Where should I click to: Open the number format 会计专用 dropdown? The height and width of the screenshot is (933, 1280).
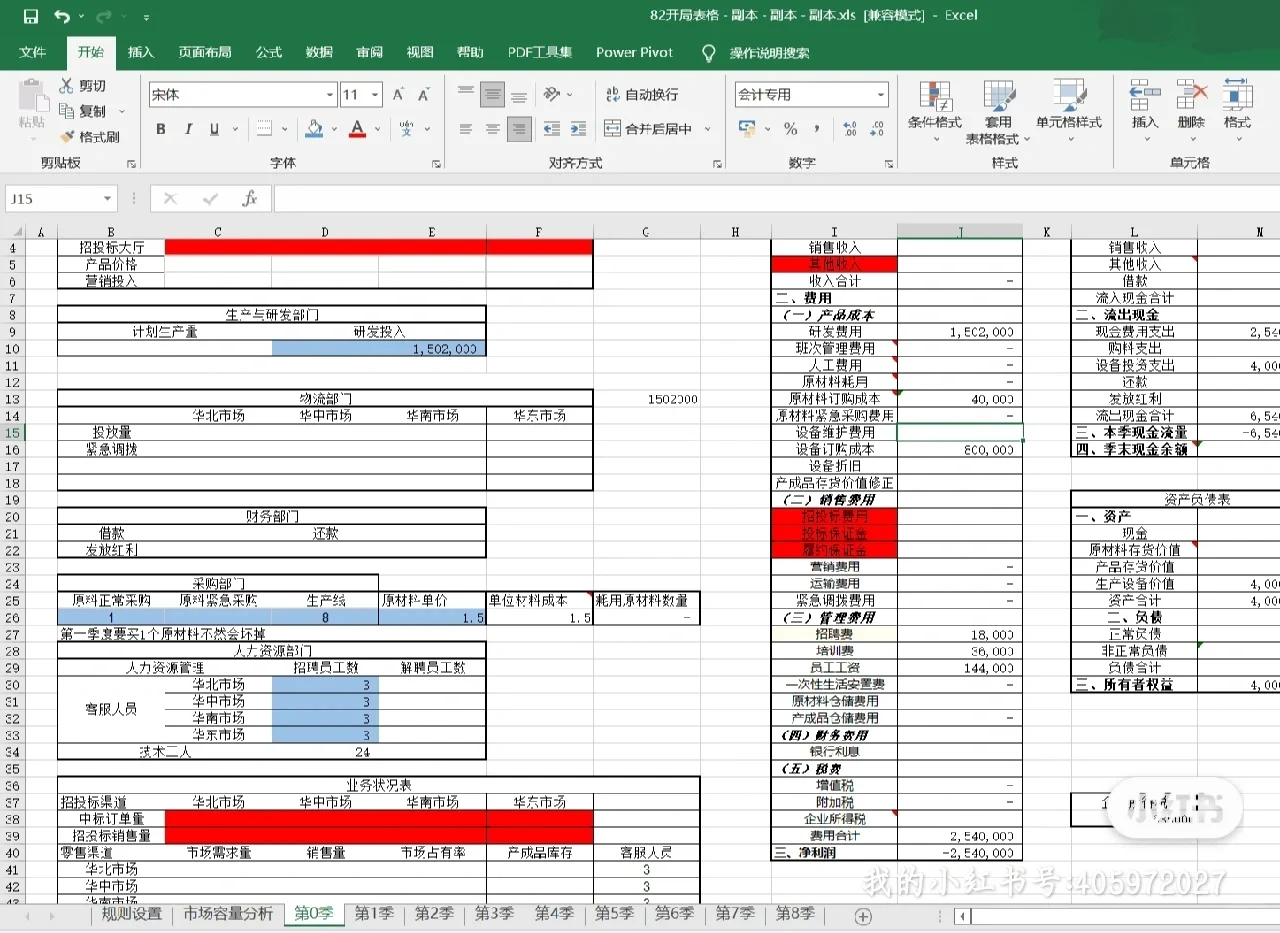coord(880,95)
